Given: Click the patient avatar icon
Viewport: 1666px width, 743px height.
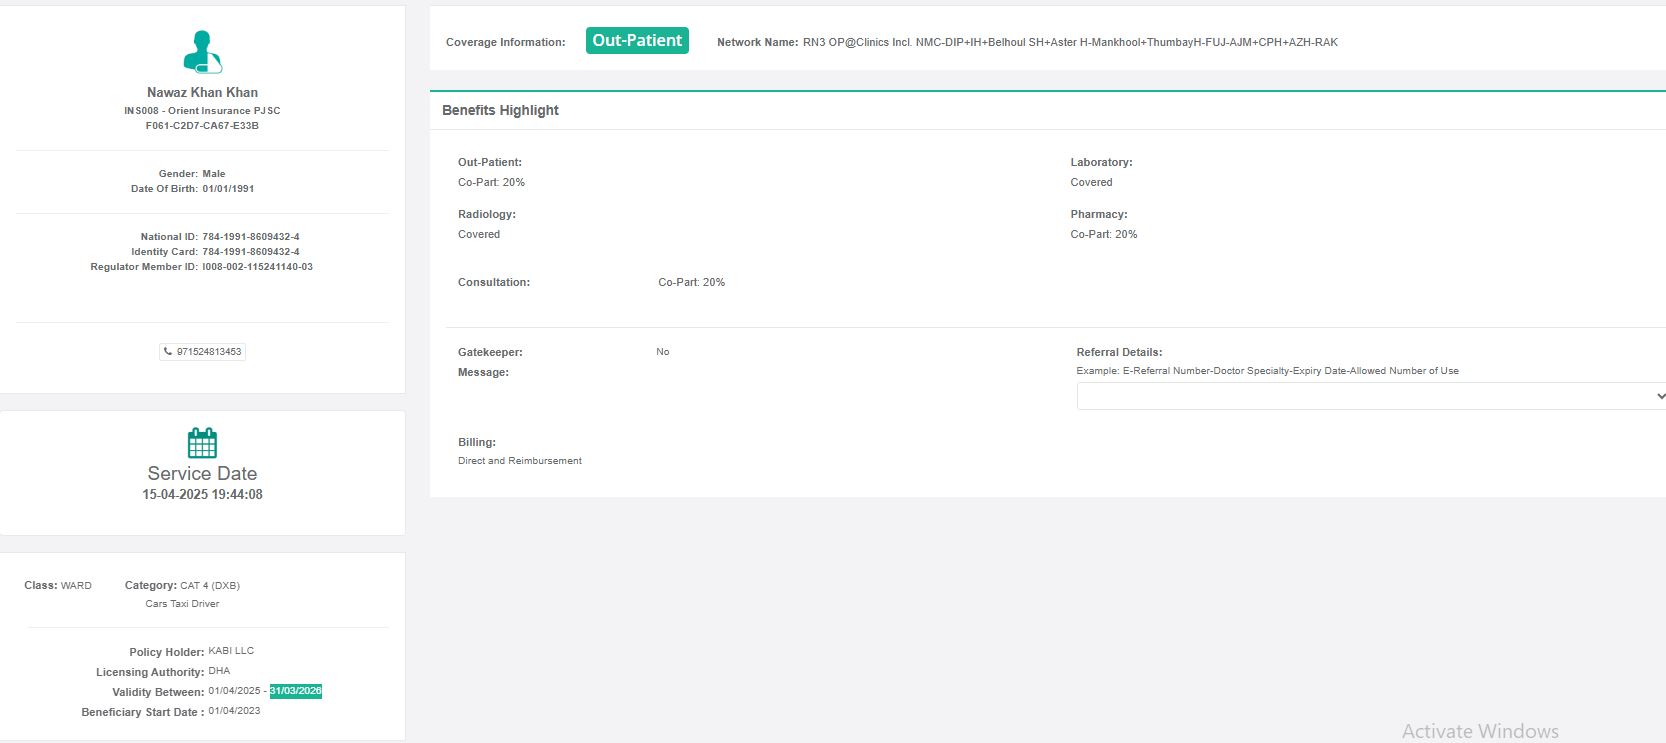Looking at the screenshot, I should click(202, 52).
